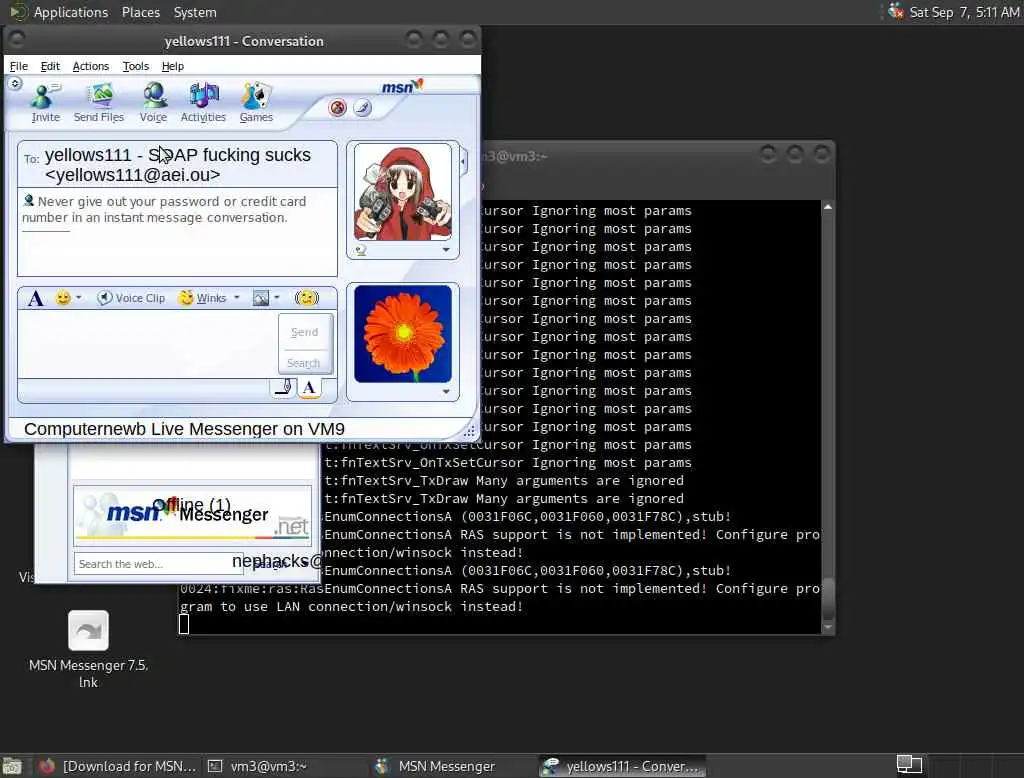This screenshot has width=1024, height=778.
Task: Expand the background picker dropdown arrow
Action: (277, 298)
